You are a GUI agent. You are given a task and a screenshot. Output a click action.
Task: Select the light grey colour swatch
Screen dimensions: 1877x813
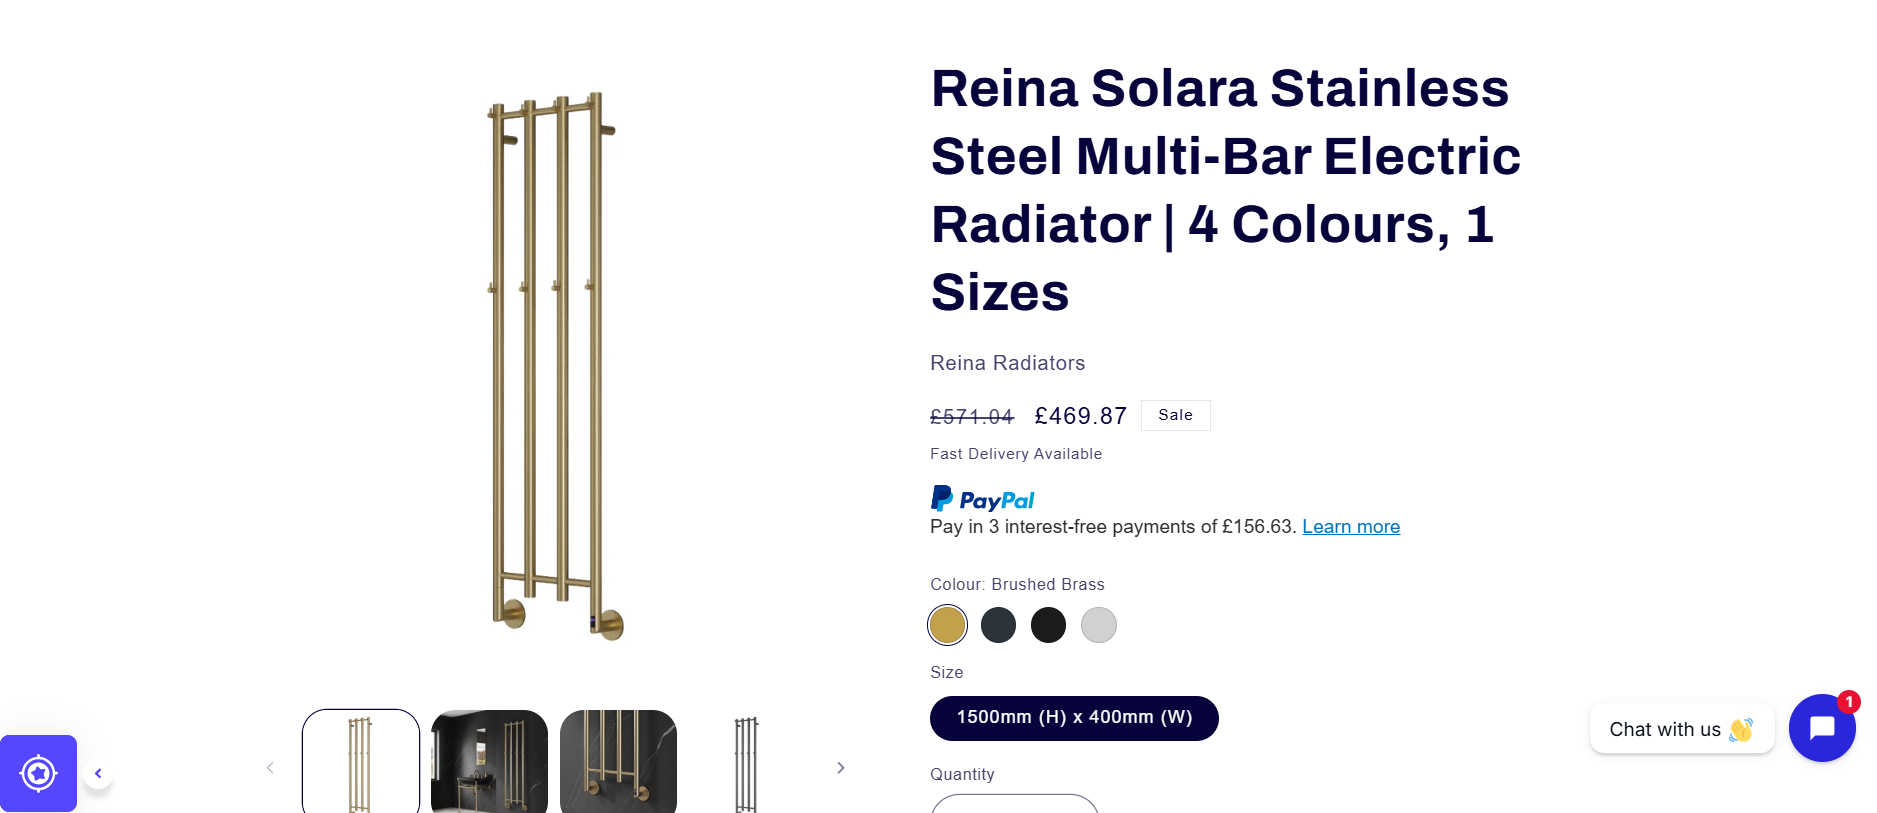(x=1098, y=625)
